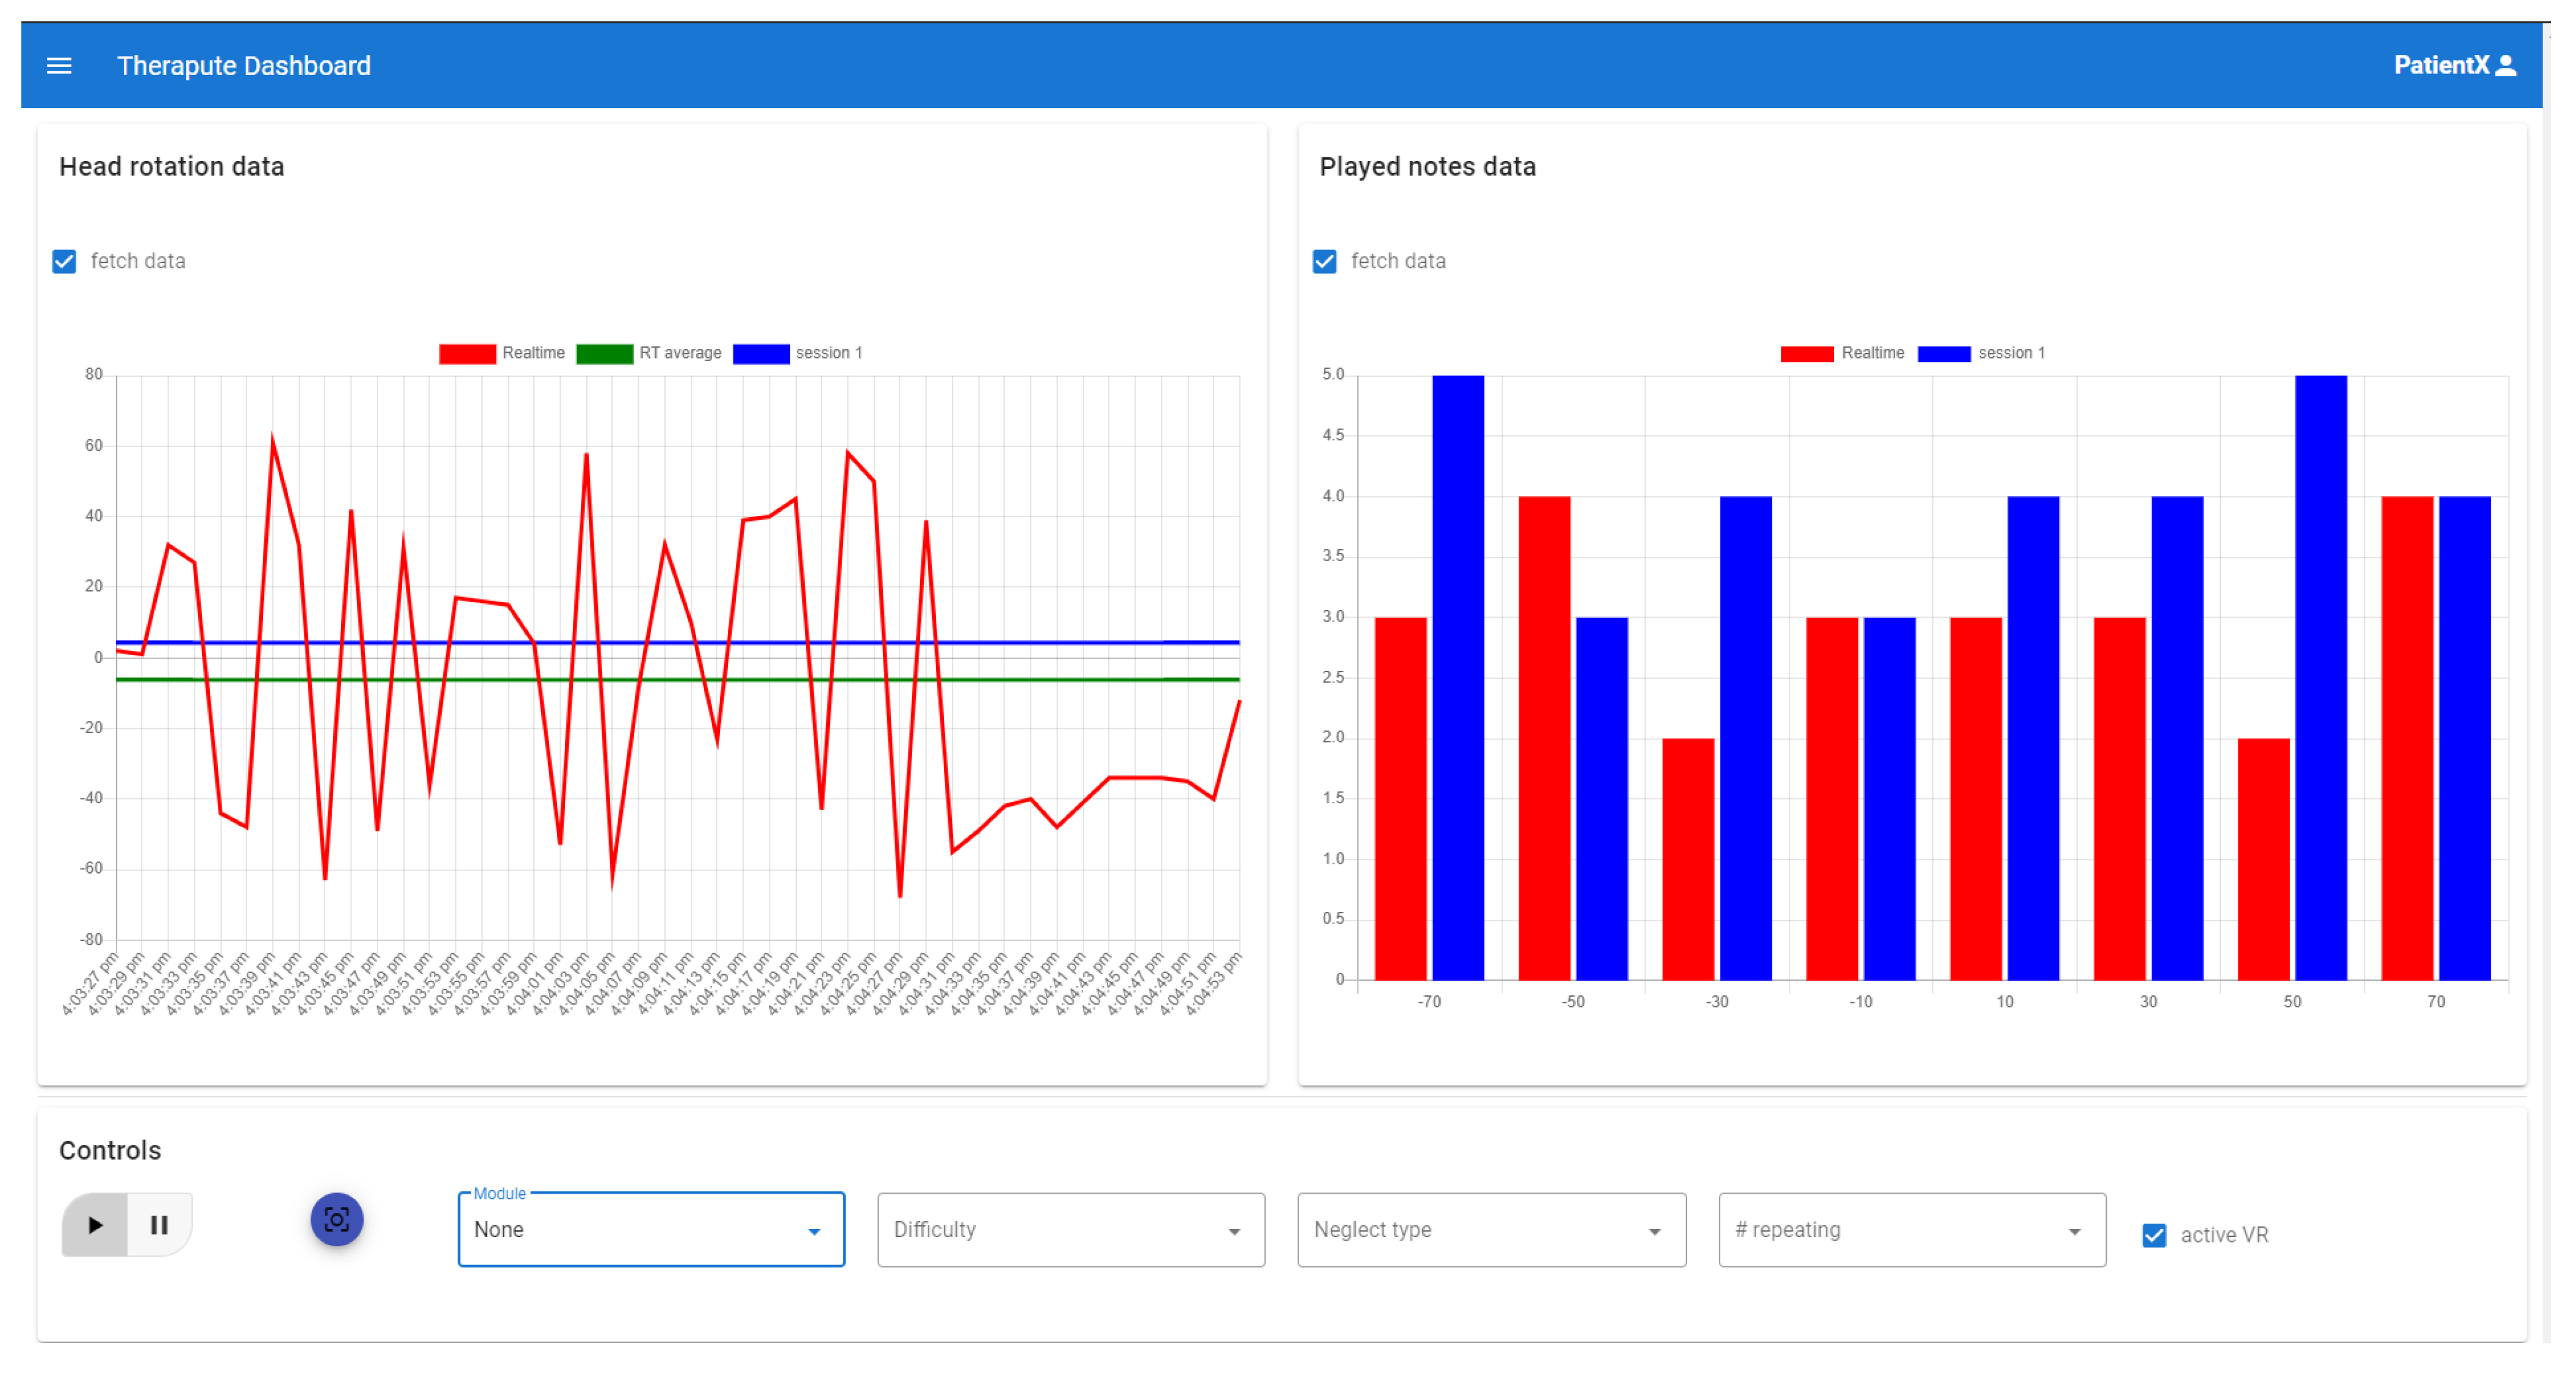The height and width of the screenshot is (1373, 2576).
Task: Click the PatientX user account icon
Action: coord(2505,66)
